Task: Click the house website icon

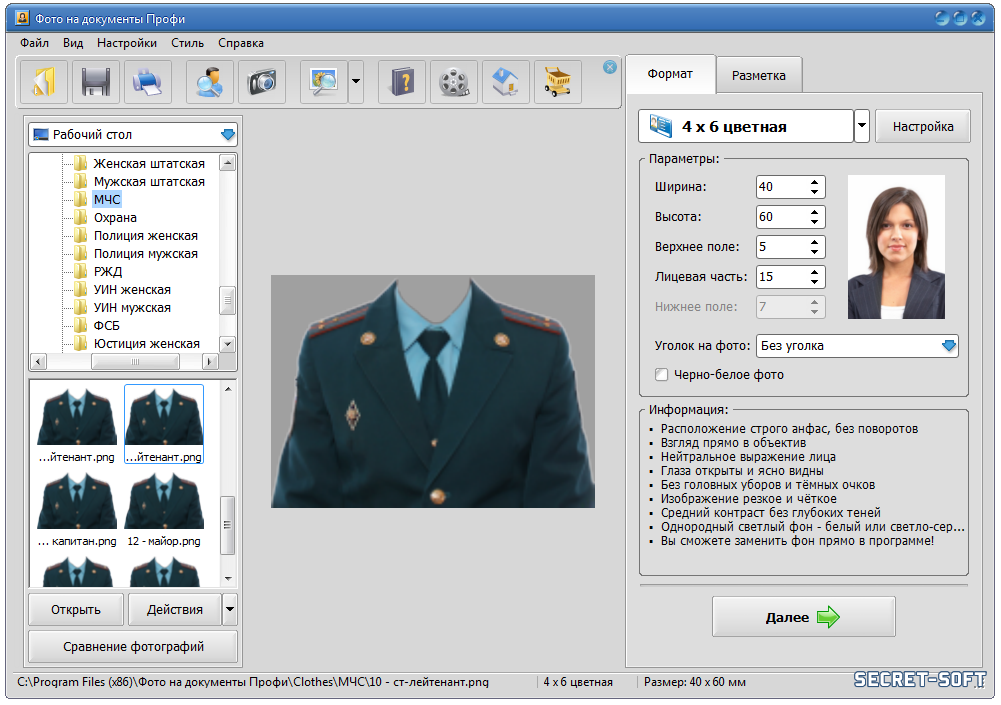Action: click(506, 82)
